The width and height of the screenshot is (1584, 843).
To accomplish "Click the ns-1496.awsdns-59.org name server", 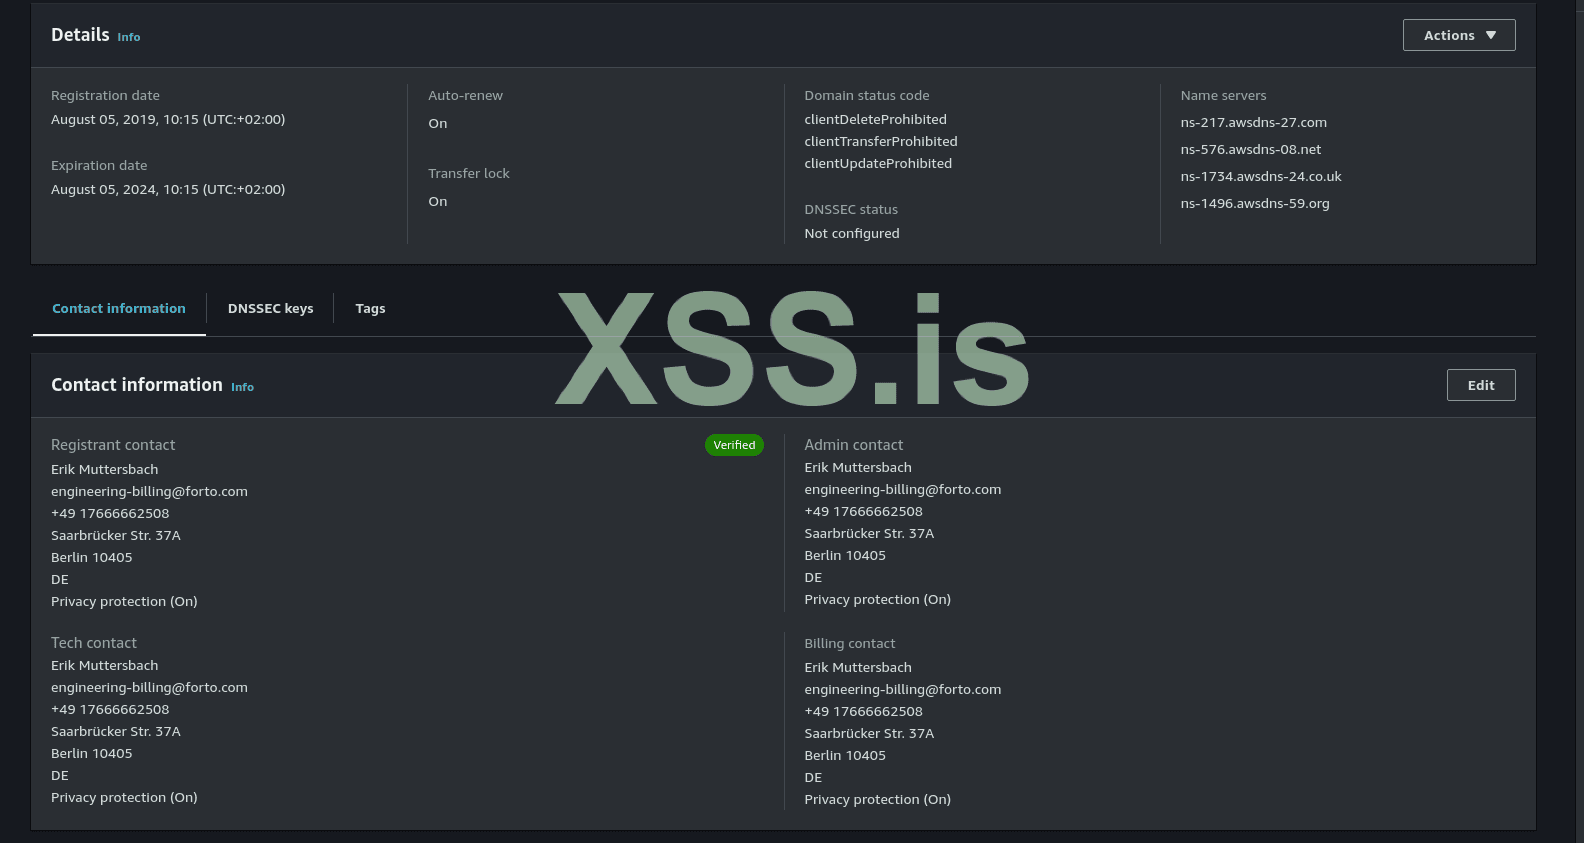I will pyautogui.click(x=1254, y=204).
